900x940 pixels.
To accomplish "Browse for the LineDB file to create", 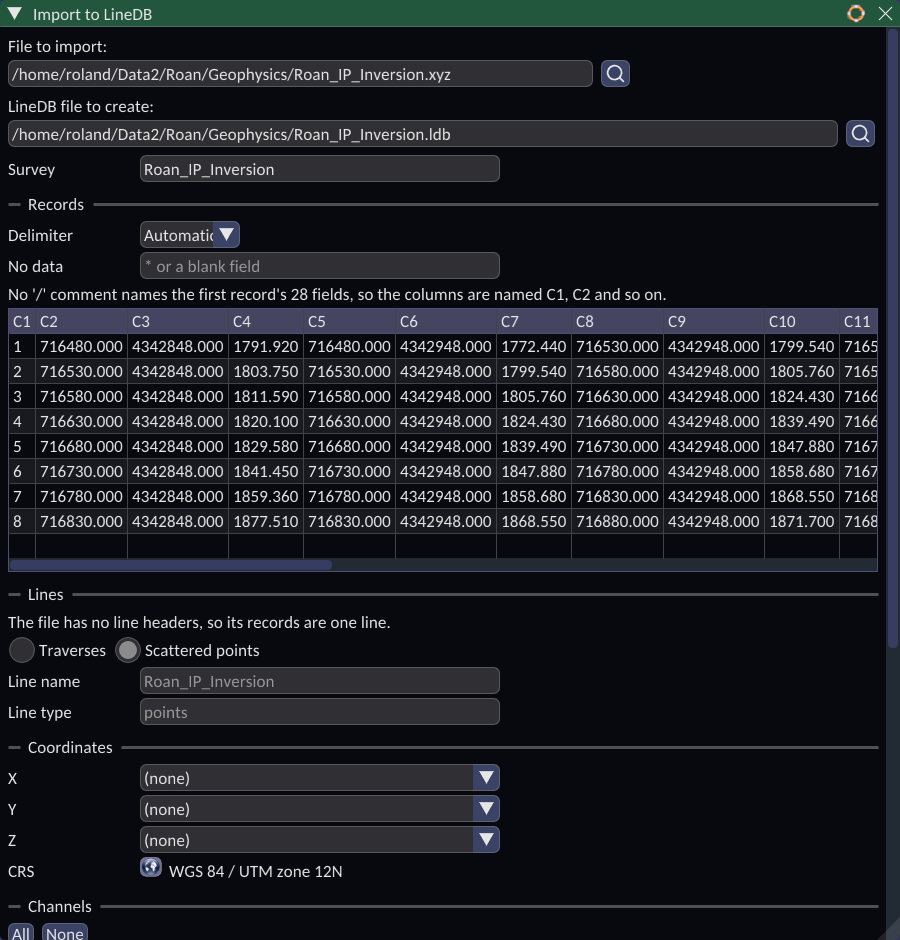I will pos(860,134).
